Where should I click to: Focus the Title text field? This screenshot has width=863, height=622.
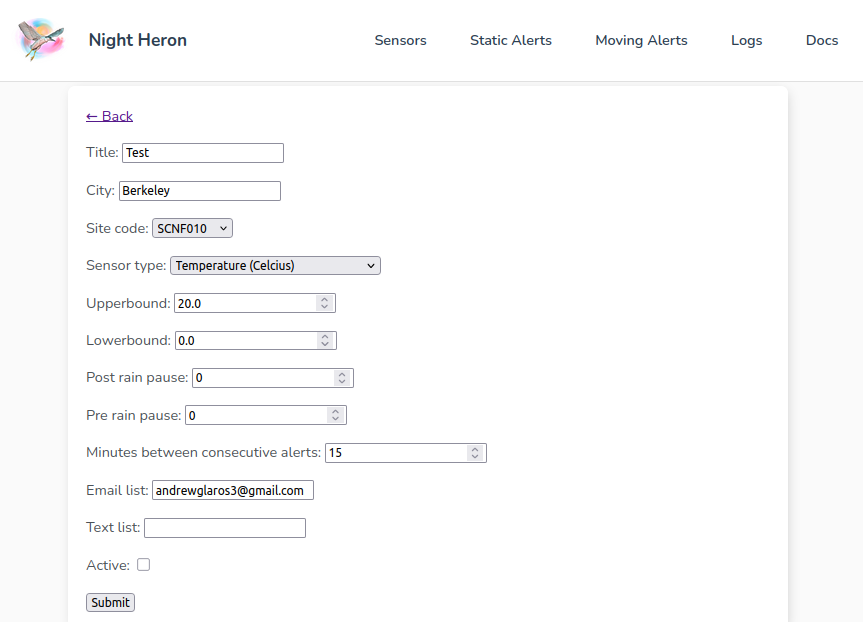pos(202,153)
